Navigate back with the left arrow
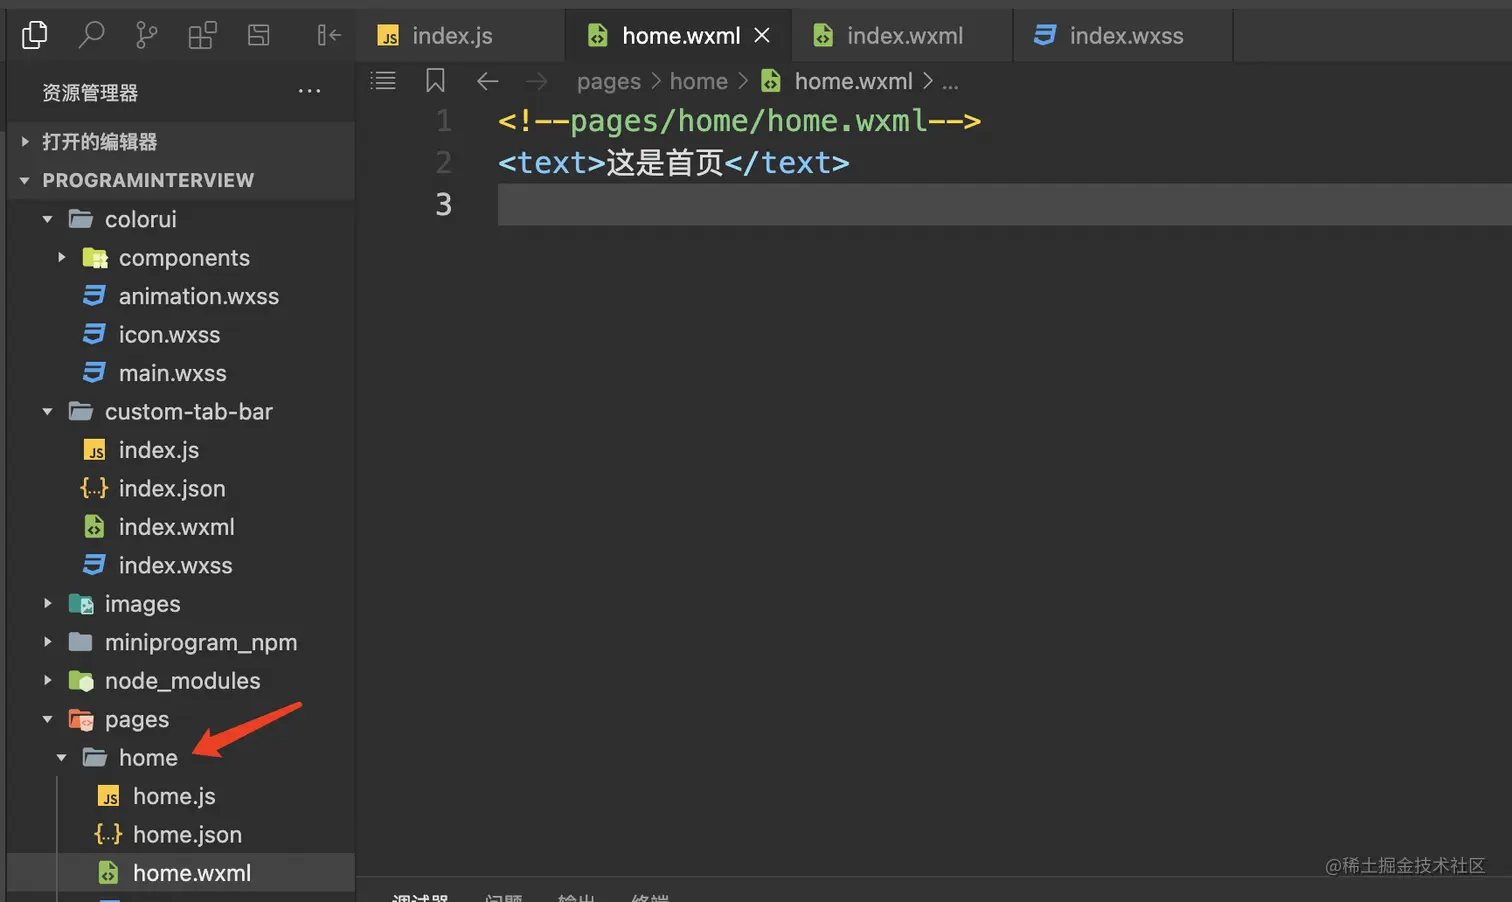Image resolution: width=1512 pixels, height=902 pixels. click(488, 81)
